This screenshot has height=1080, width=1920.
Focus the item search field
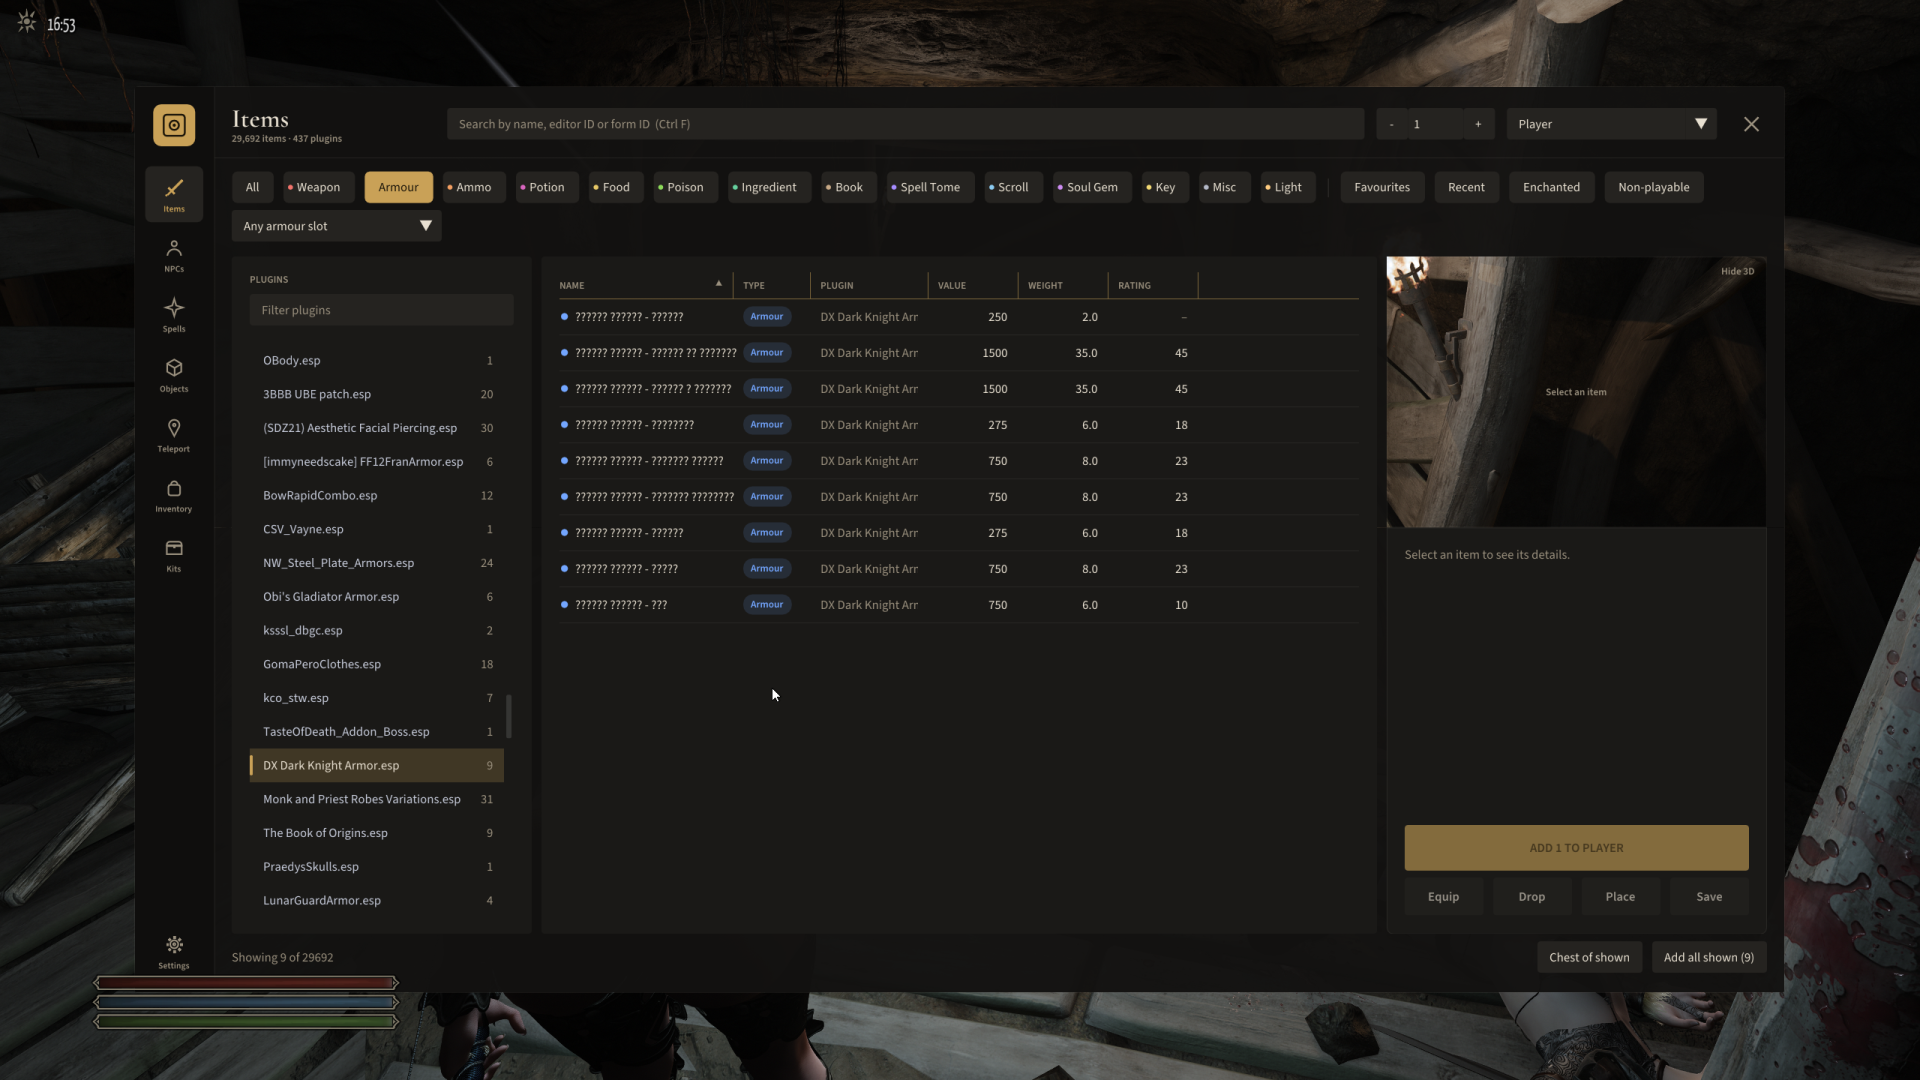[905, 124]
